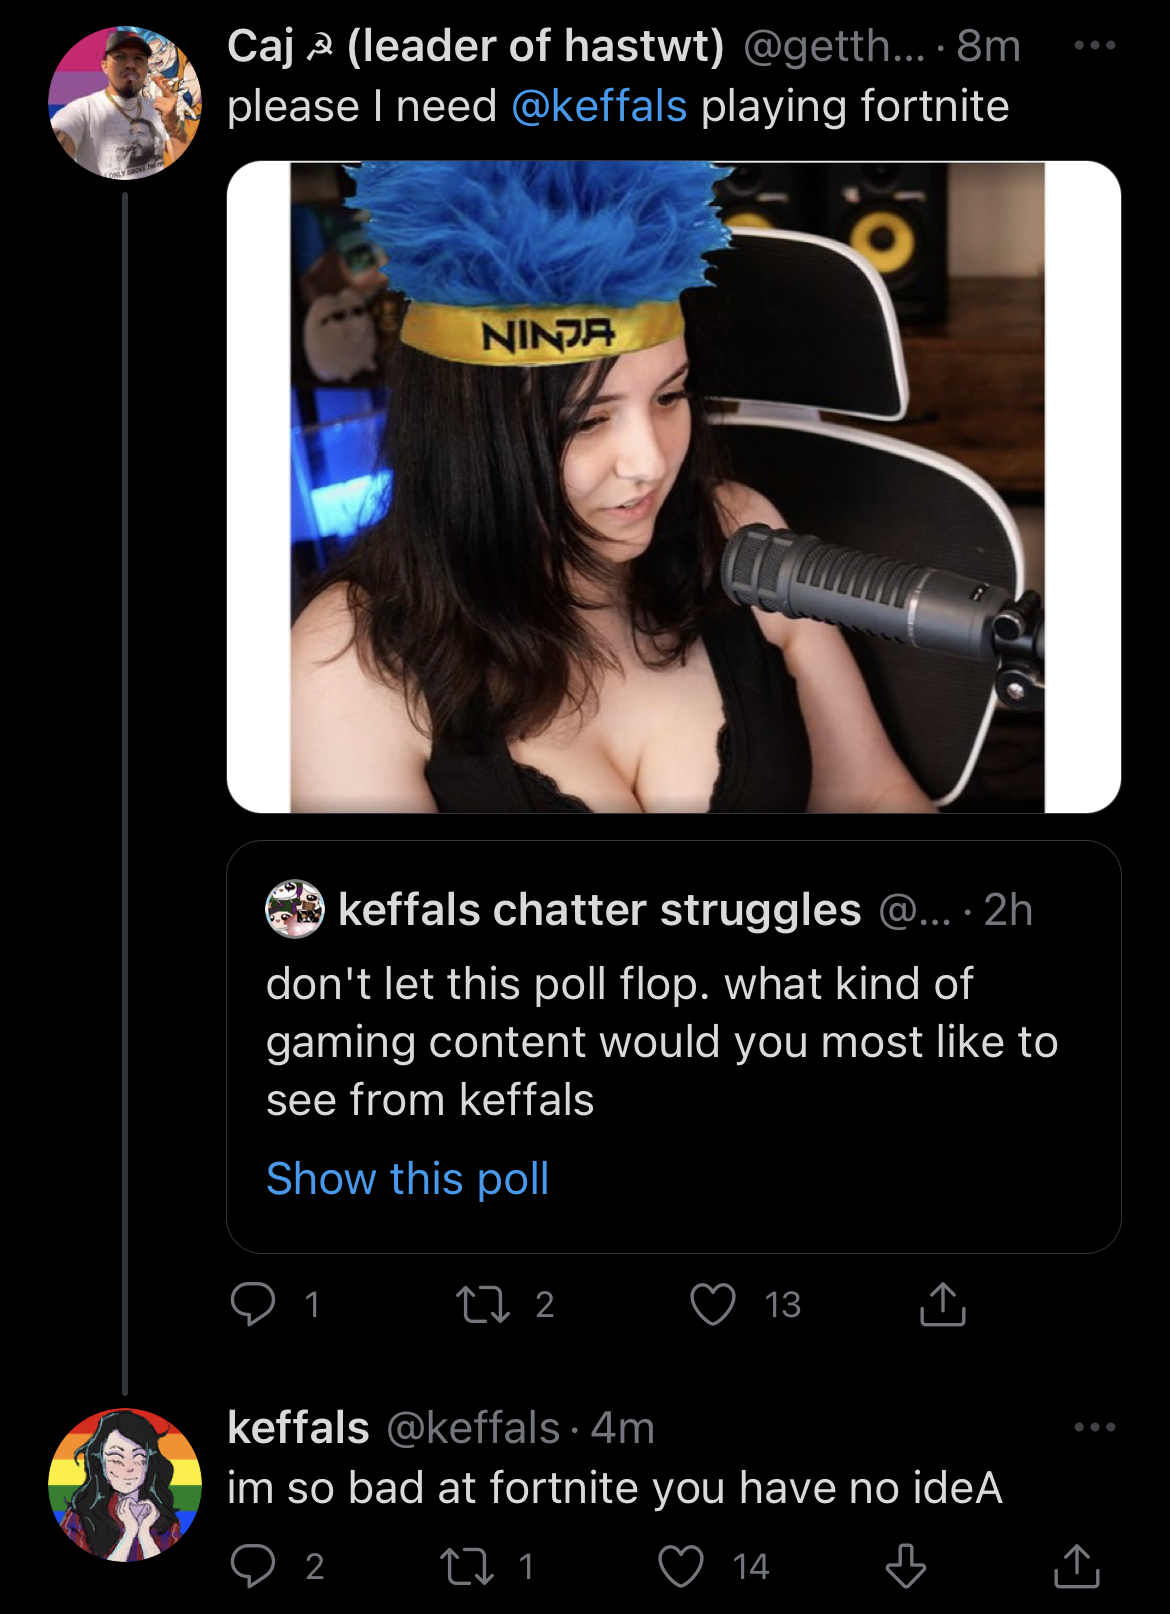Viewport: 1170px width, 1614px height.
Task: Enlarge the Ninja hat photo
Action: coord(674,487)
